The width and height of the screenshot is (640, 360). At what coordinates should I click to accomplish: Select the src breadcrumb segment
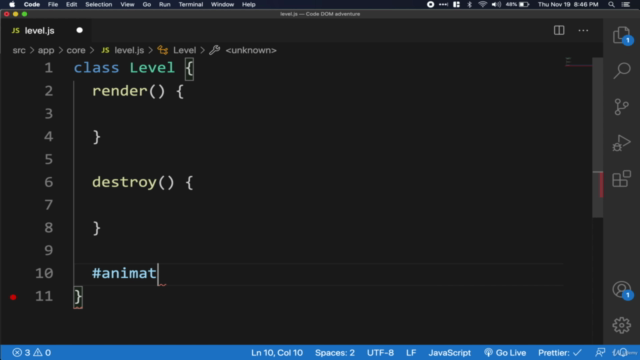(19, 50)
